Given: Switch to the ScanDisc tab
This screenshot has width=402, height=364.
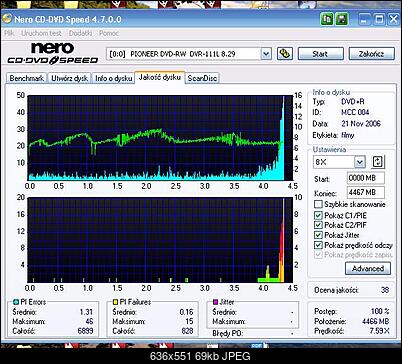Looking at the screenshot, I should [202, 78].
